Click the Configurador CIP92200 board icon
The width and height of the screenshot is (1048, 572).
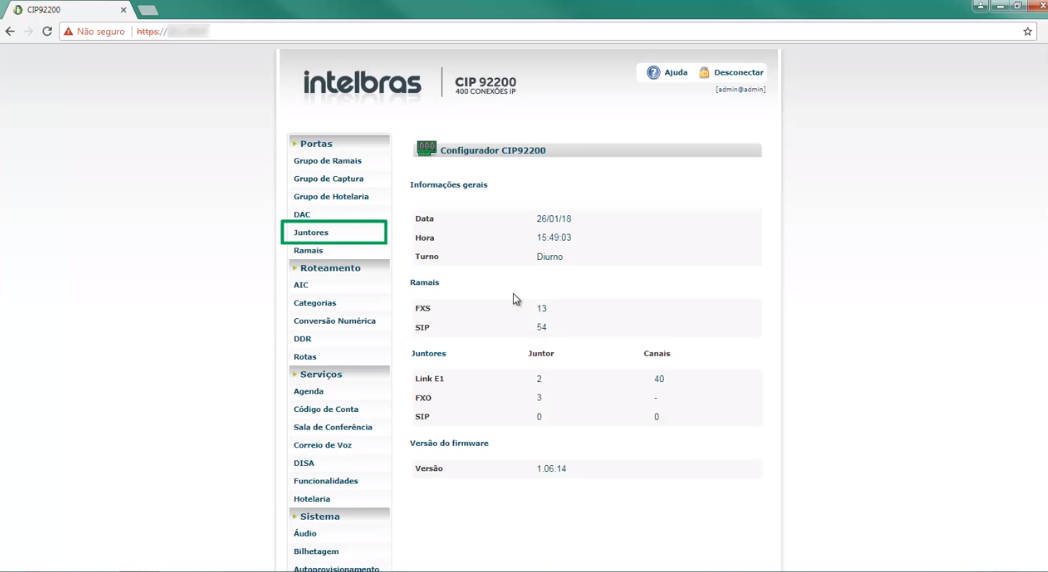click(x=427, y=149)
